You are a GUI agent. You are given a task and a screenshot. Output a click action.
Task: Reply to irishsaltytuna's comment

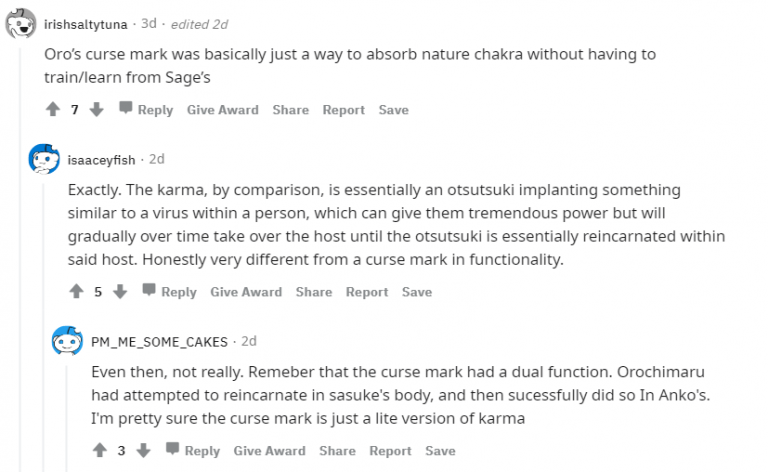click(x=146, y=110)
